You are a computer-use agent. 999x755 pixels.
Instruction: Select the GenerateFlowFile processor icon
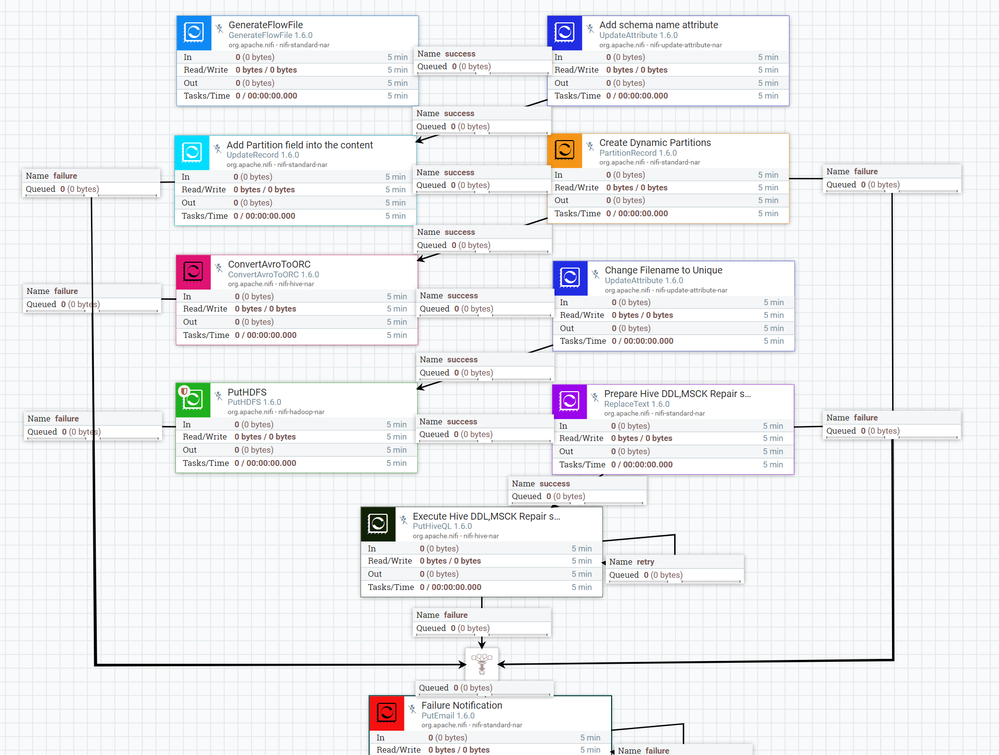pos(193,32)
